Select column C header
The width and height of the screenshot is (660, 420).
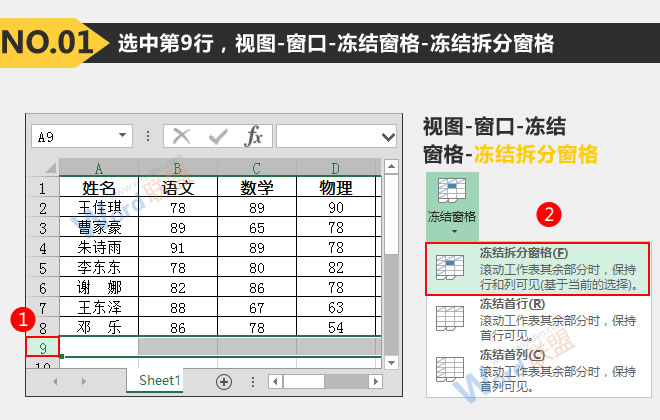257,168
